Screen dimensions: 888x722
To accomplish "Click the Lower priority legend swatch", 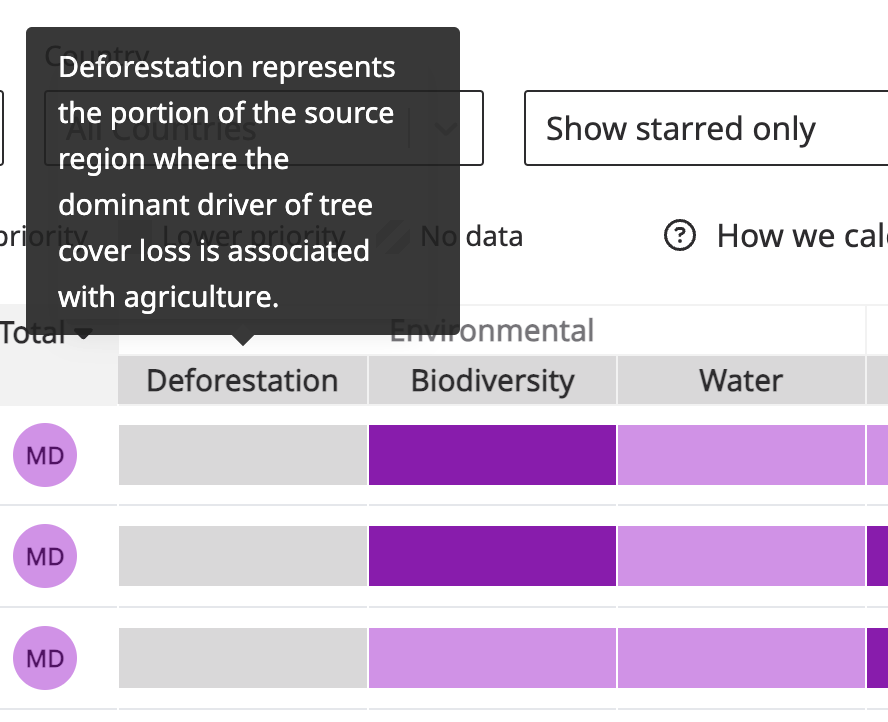I will pos(135,236).
